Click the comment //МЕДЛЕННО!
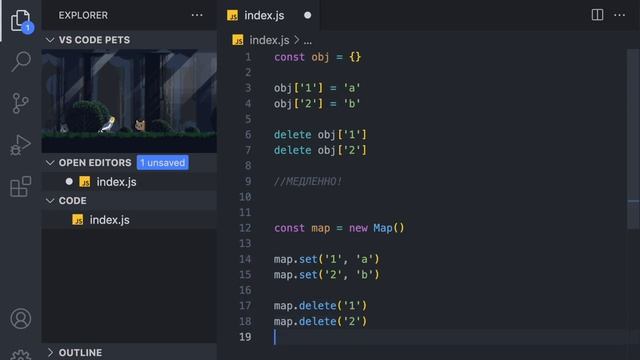This screenshot has width=640, height=360. pyautogui.click(x=308, y=181)
